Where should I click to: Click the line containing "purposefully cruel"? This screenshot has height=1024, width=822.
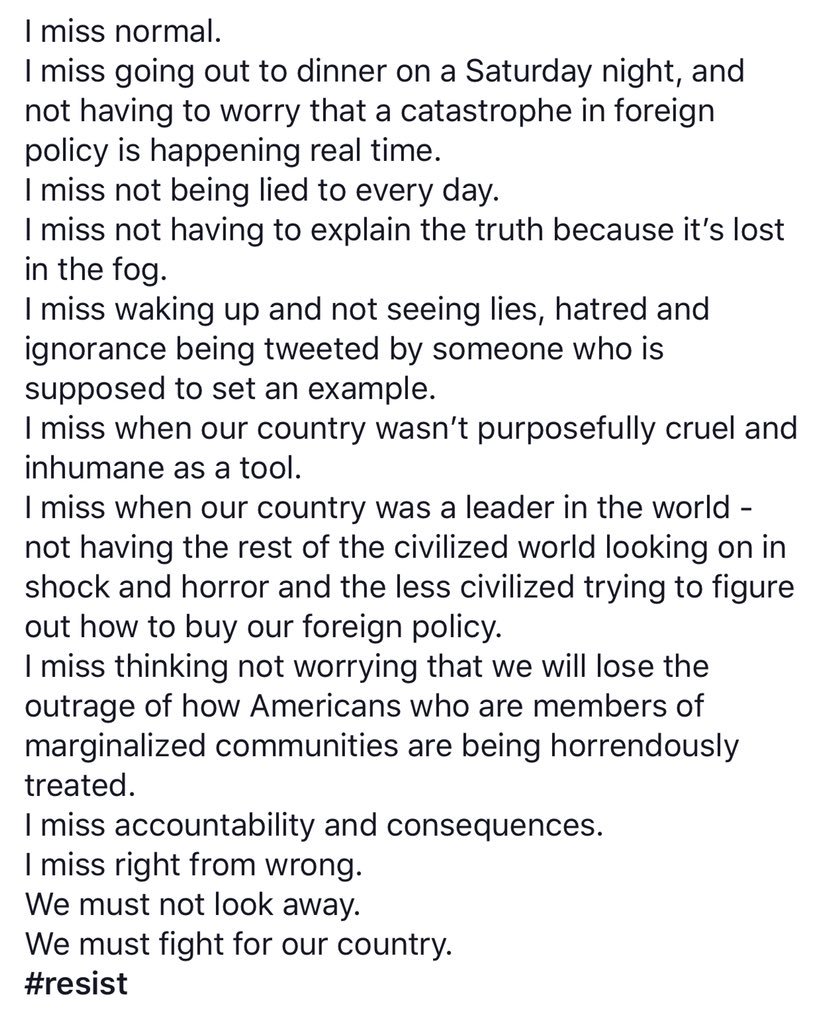[410, 428]
